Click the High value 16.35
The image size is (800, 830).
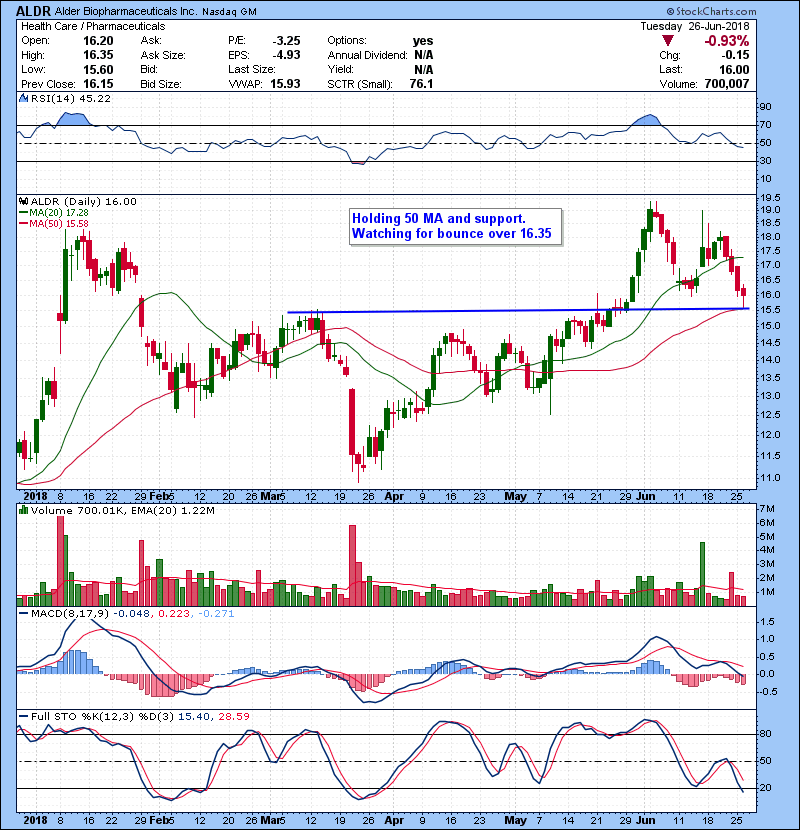(98, 55)
